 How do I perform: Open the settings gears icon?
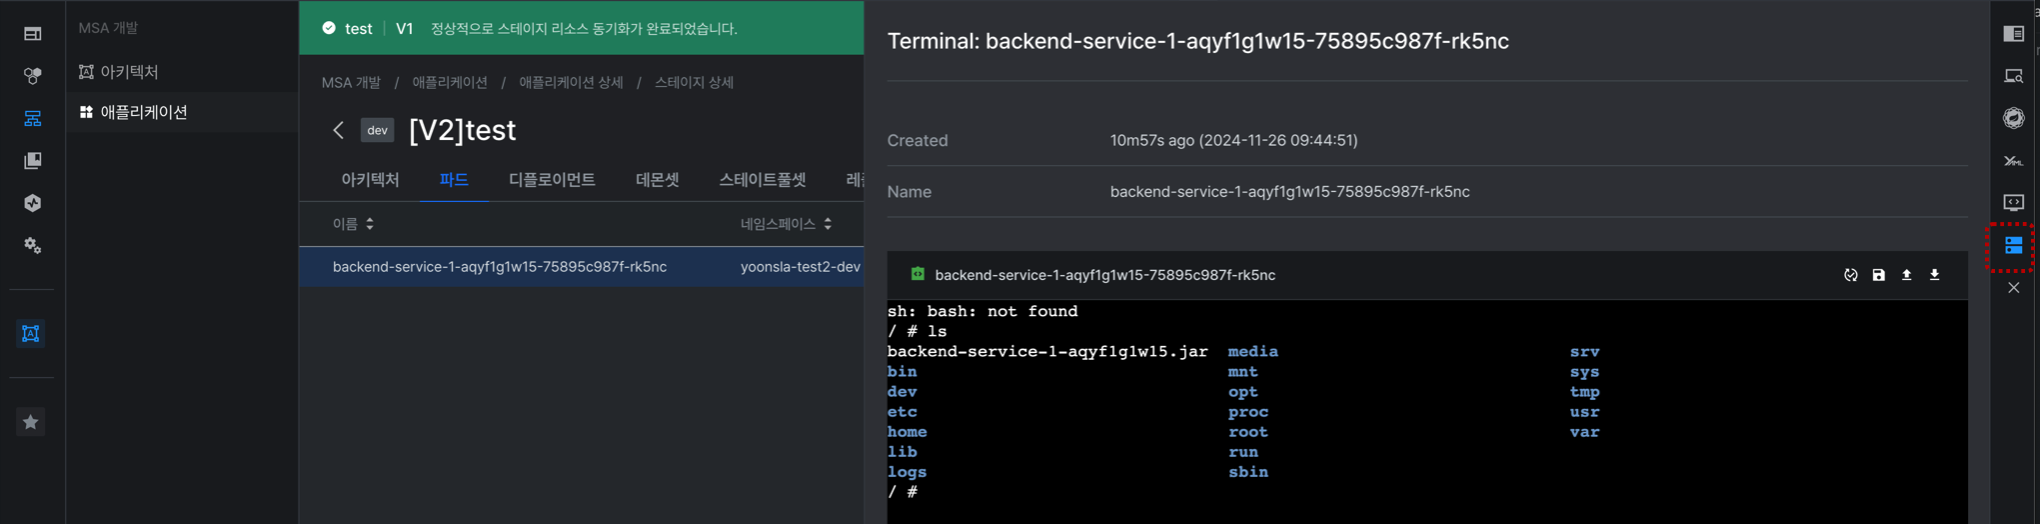(x=32, y=245)
